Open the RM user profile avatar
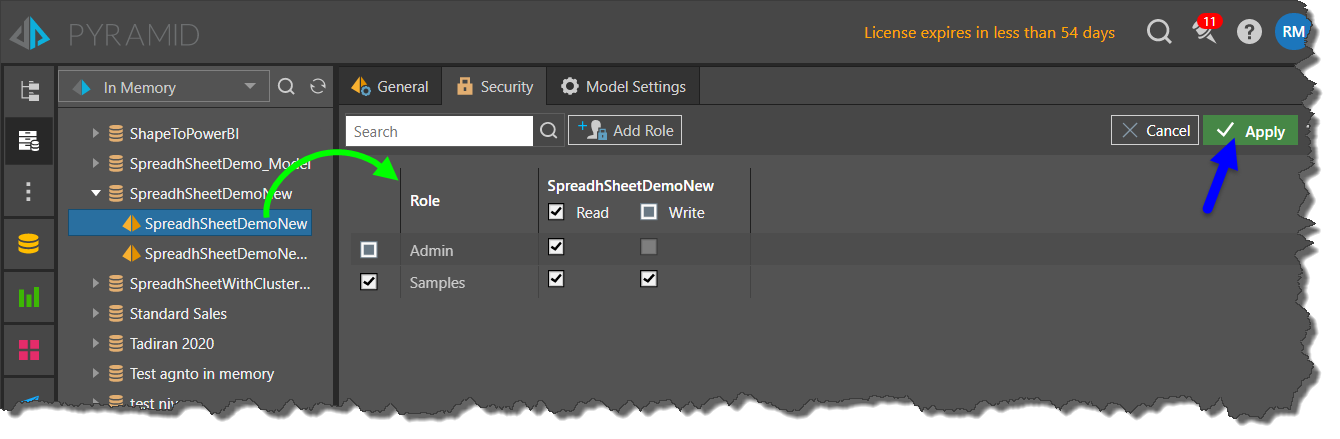1340x439 pixels. 1293,32
